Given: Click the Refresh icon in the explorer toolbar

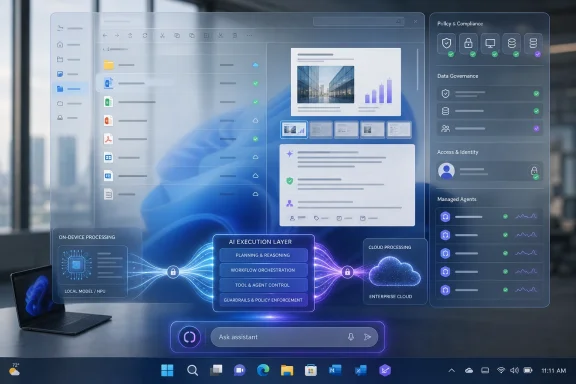Looking at the screenshot, I should (x=145, y=36).
